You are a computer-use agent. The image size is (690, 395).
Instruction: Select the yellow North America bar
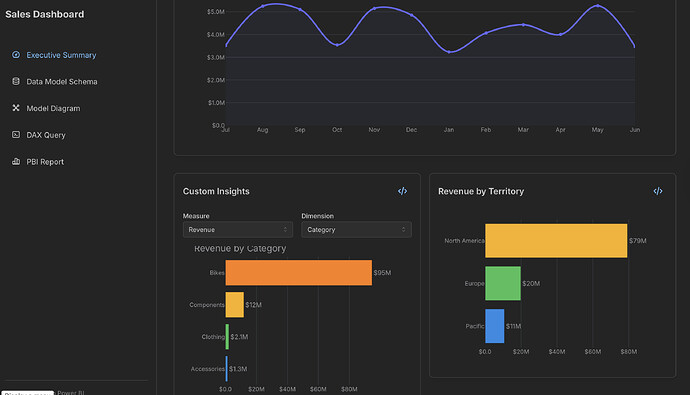click(556, 241)
